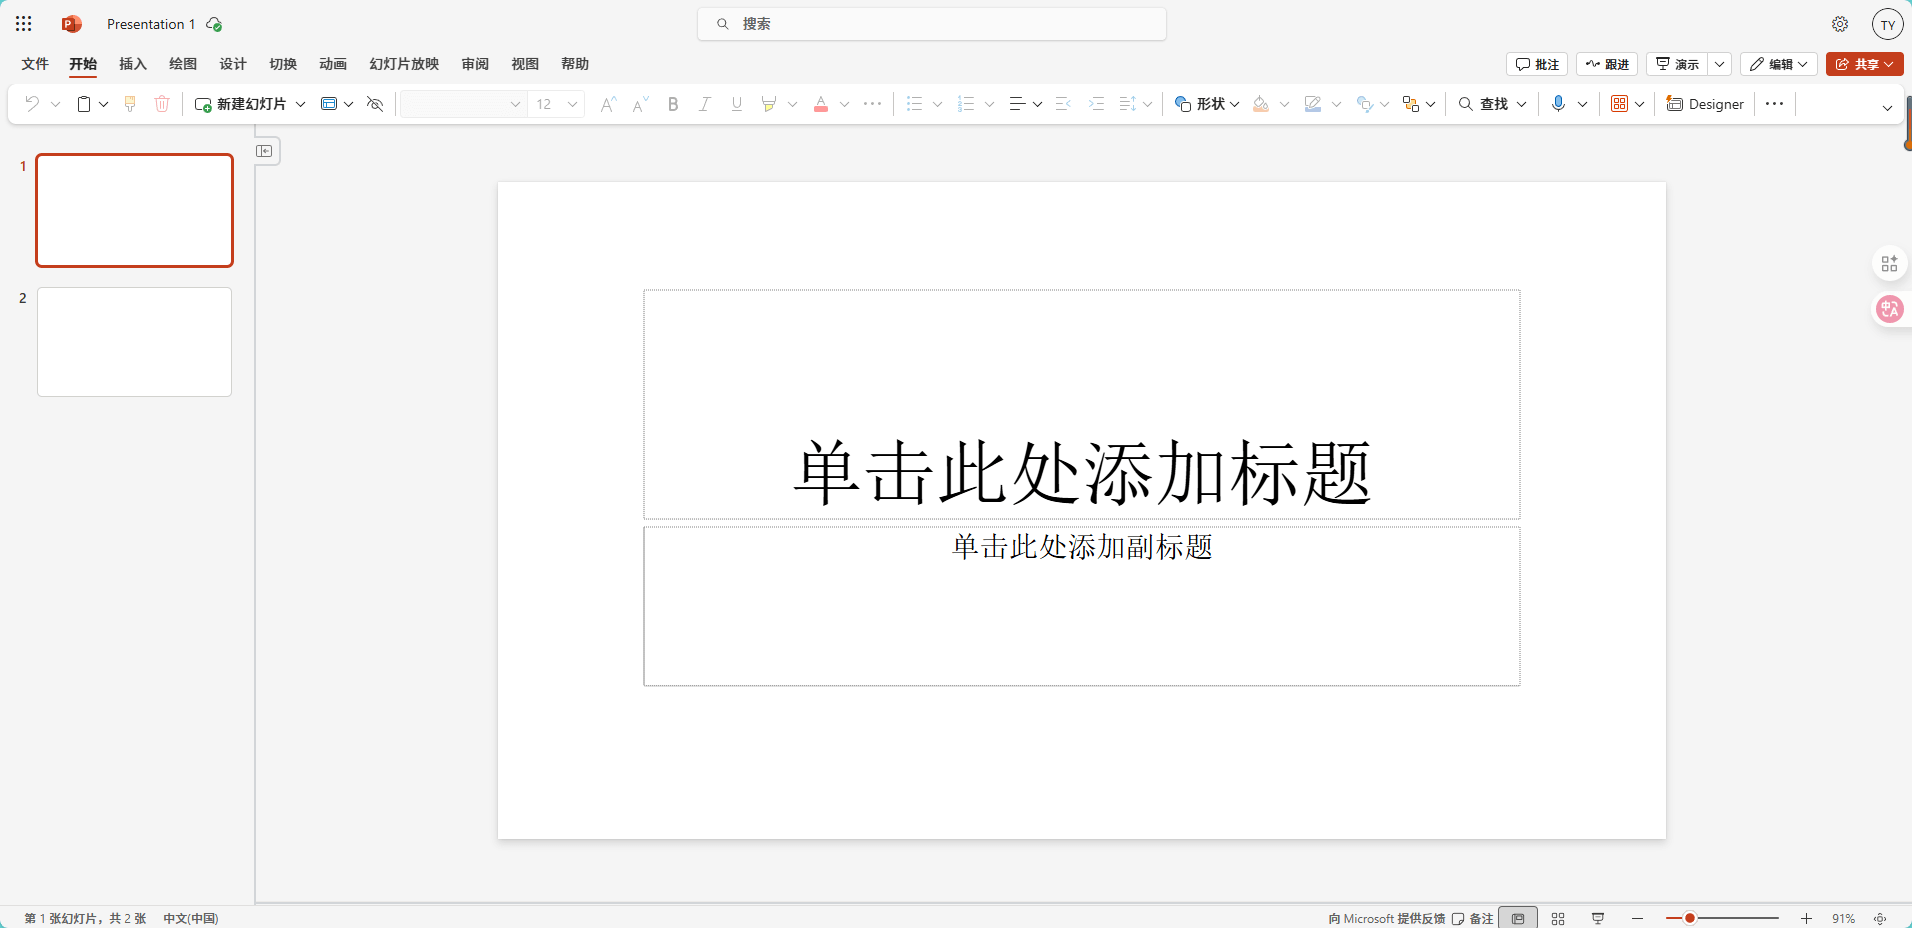
Task: Open Designer to get design ideas
Action: pyautogui.click(x=1703, y=103)
